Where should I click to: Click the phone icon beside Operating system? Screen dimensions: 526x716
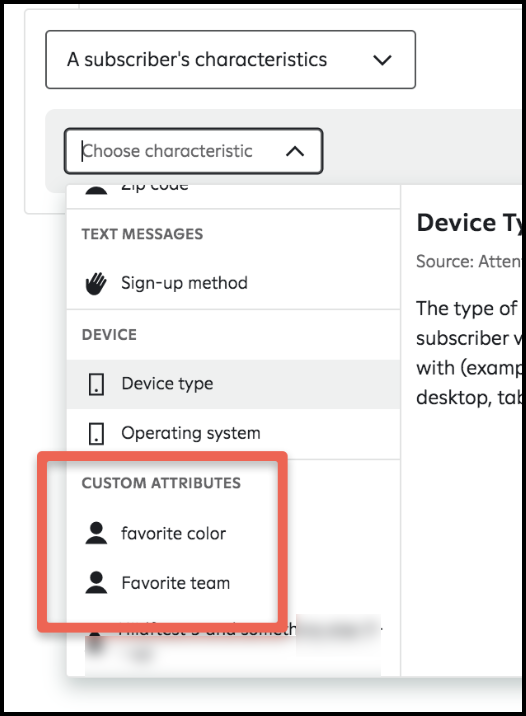[x=96, y=433]
